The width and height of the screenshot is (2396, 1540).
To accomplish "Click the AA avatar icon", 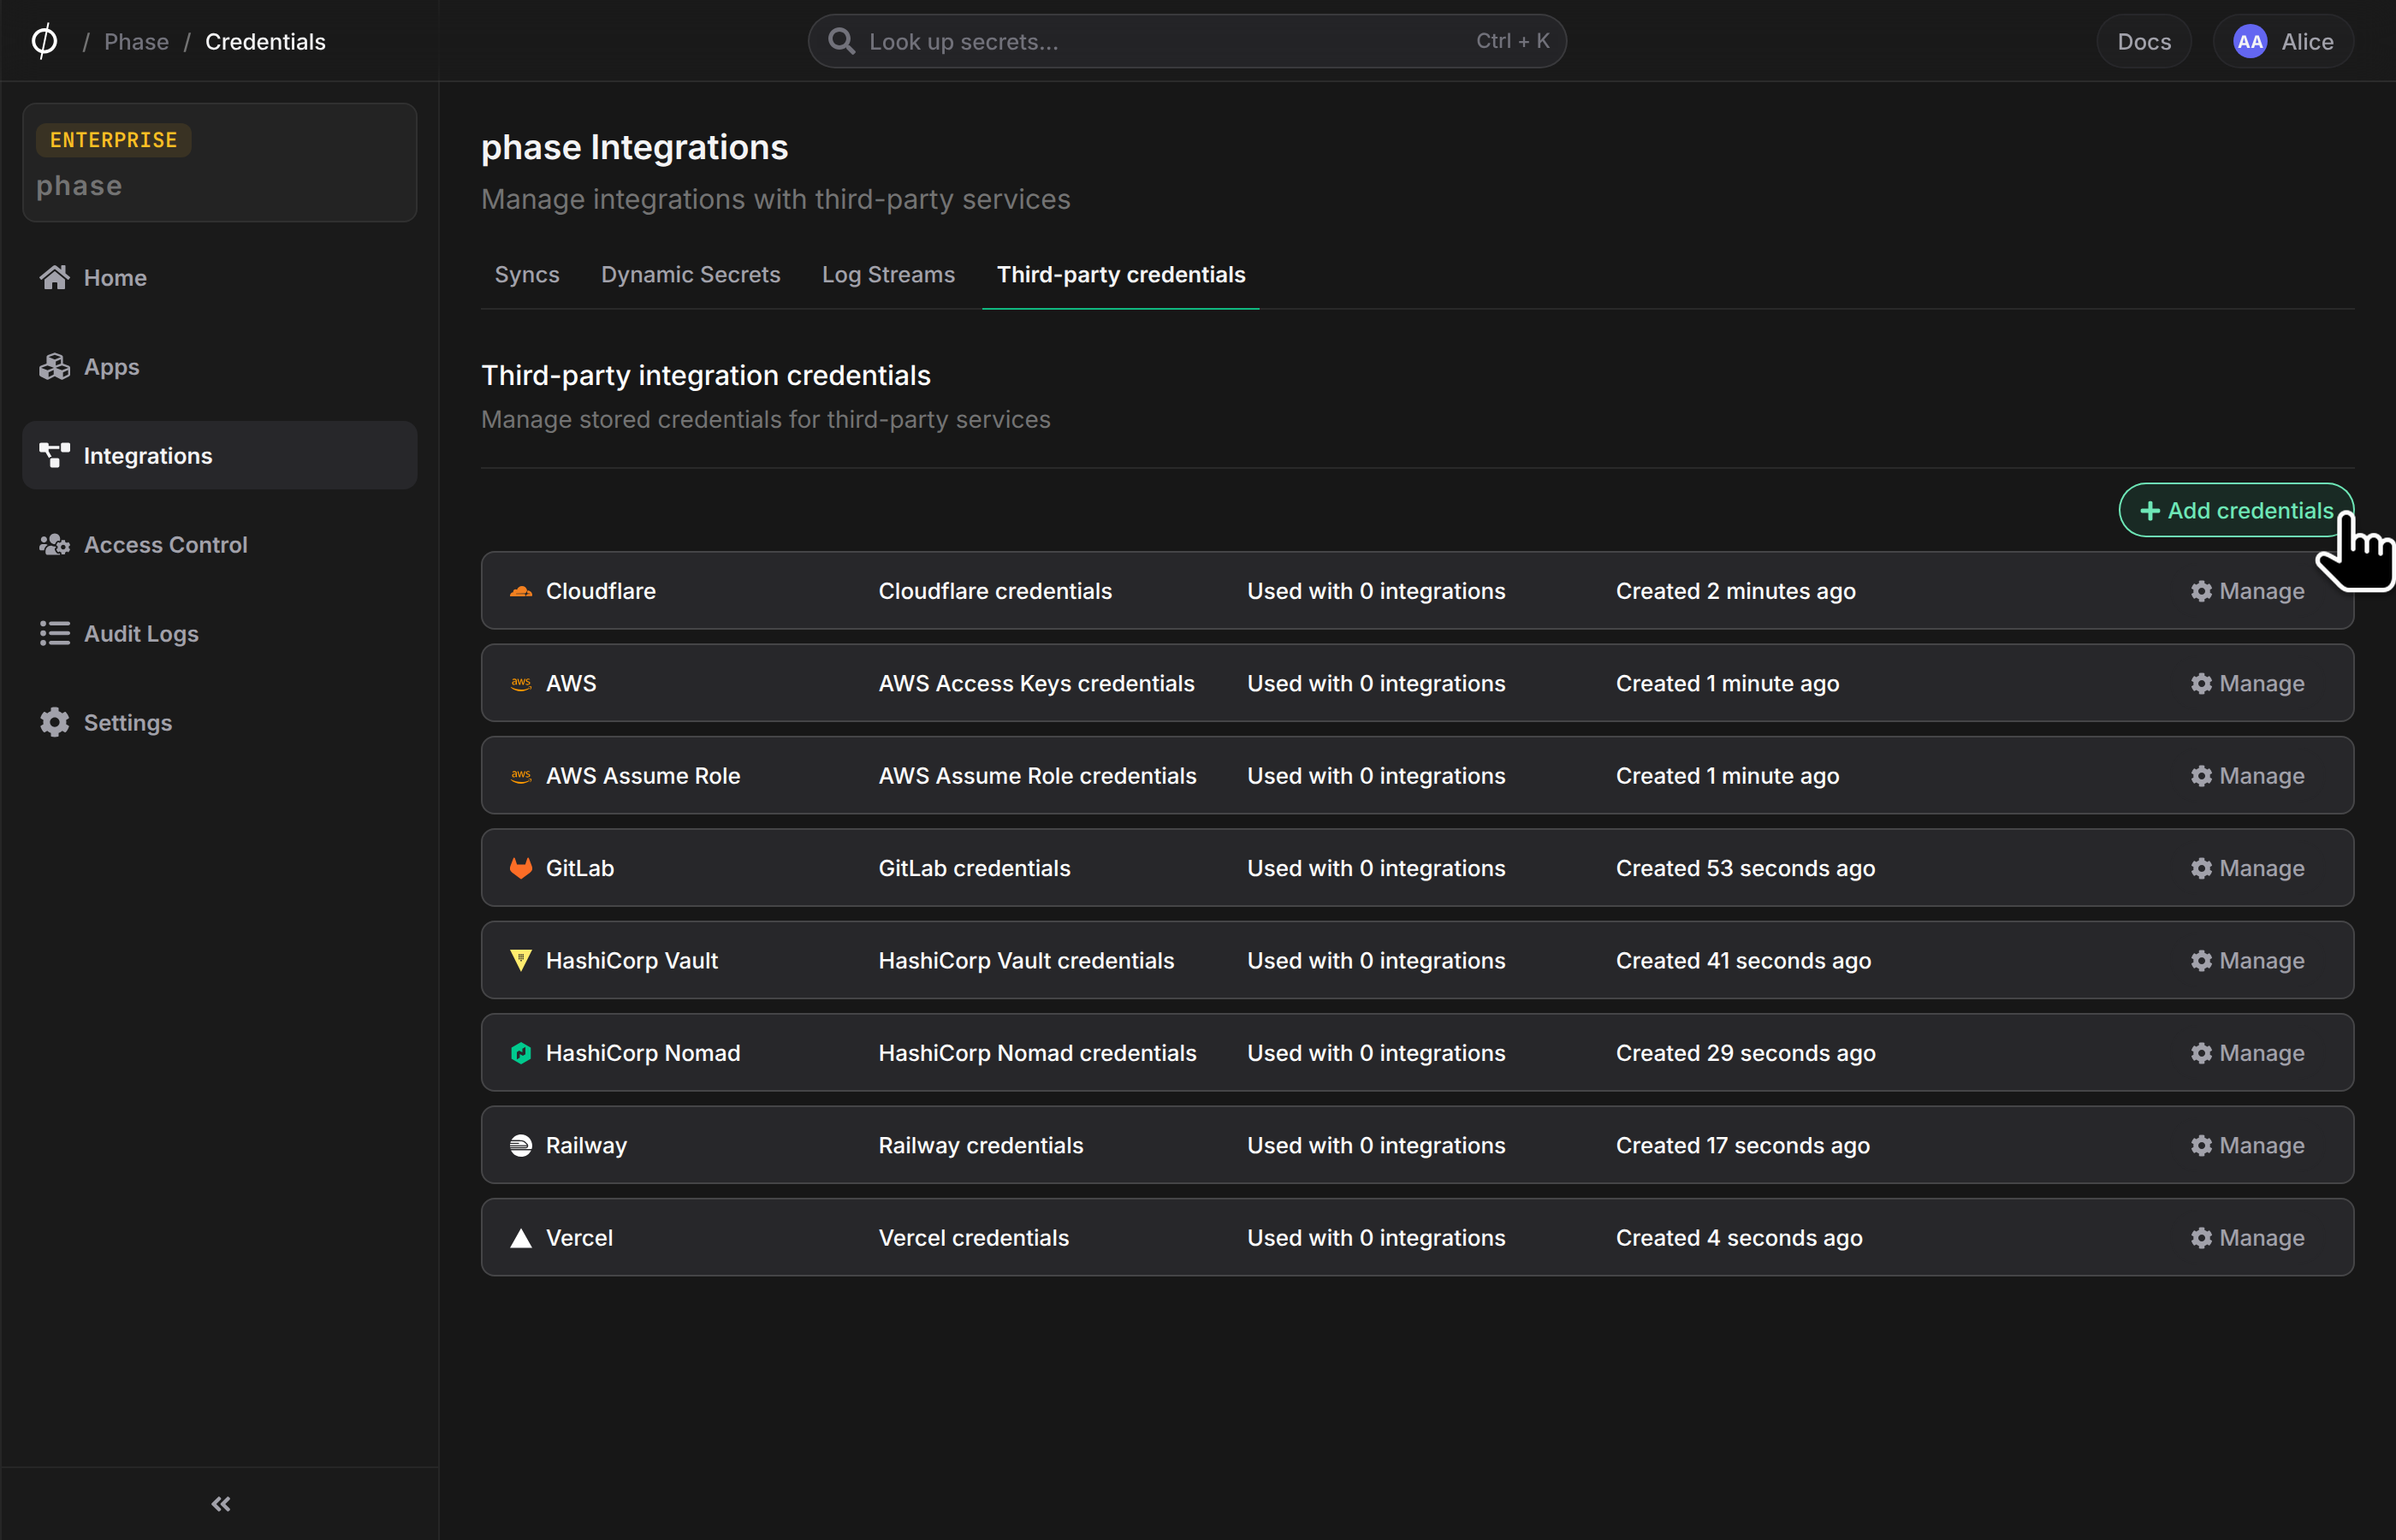I will (x=2250, y=42).
